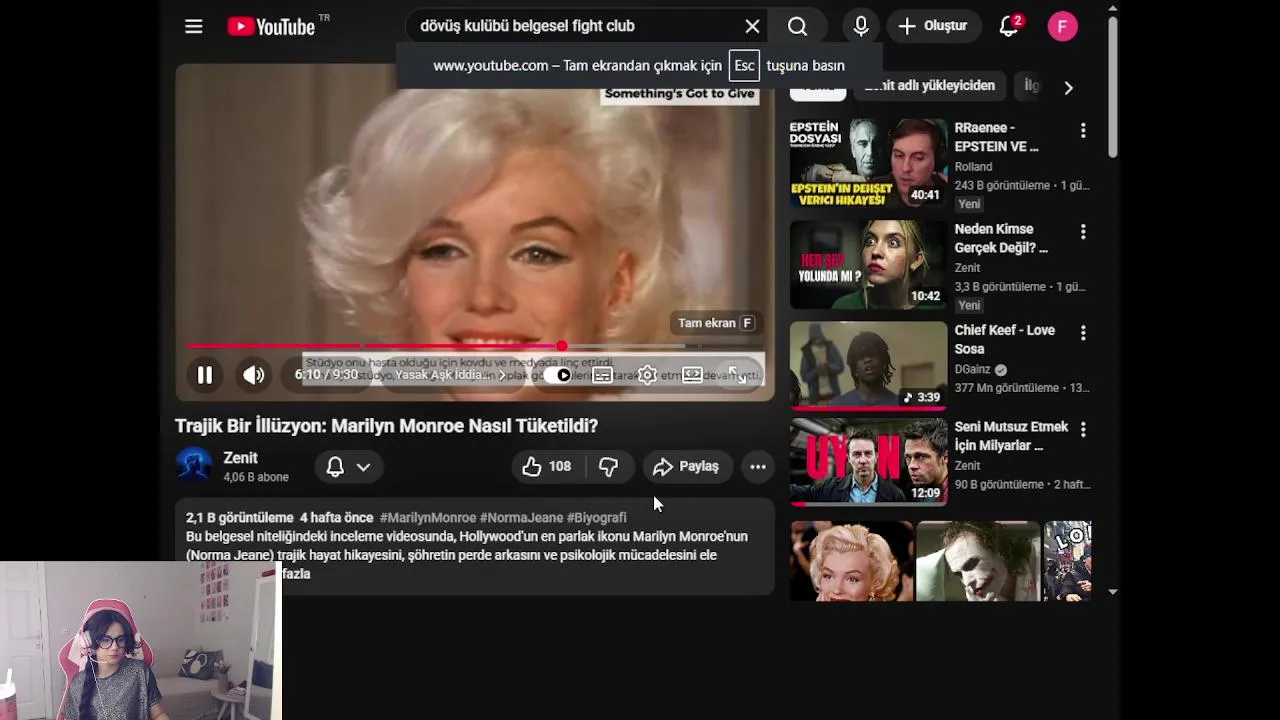Open the Joker suggested thumbnail
This screenshot has height=720, width=1280.
coord(978,561)
